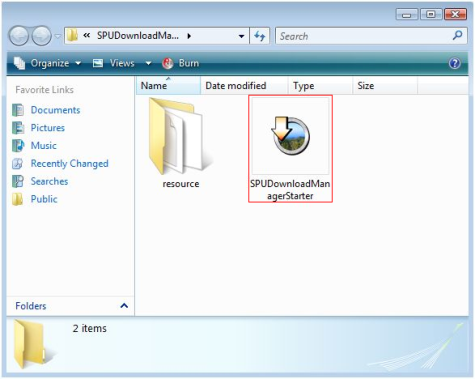Maximize the Explorer window
The image size is (475, 379).
click(431, 14)
